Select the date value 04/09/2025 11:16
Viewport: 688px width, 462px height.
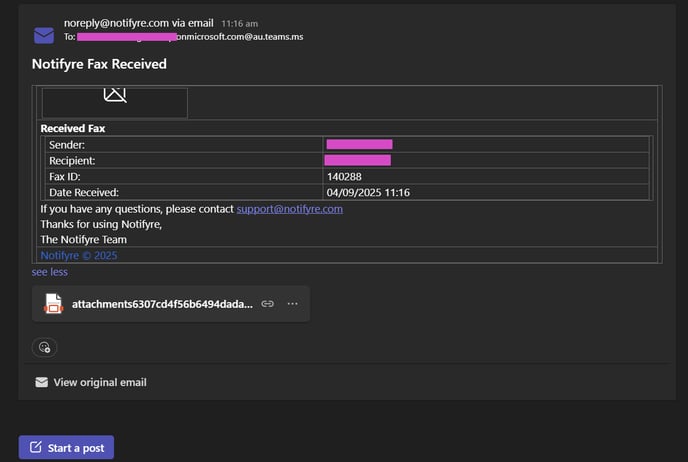point(368,193)
